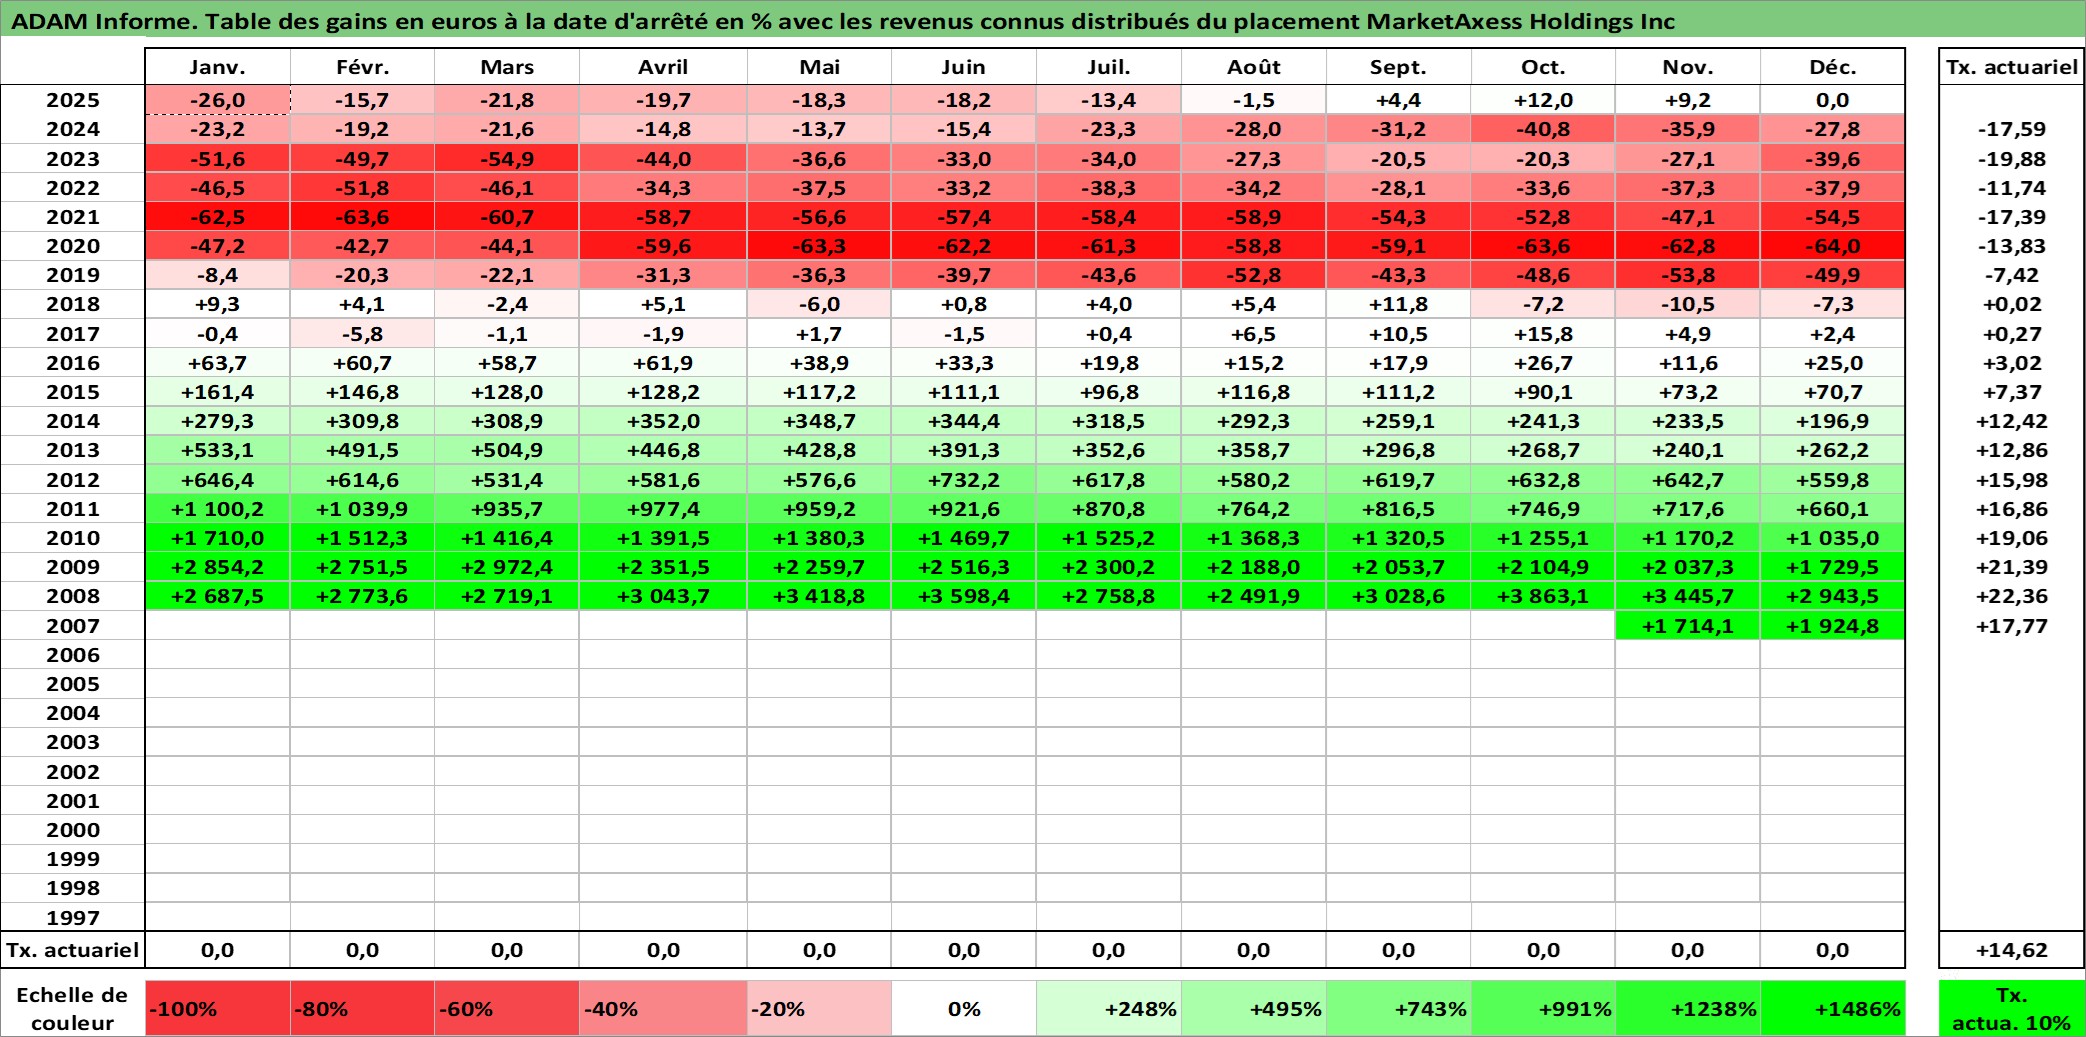Click the ADAM Informe title banner
2086x1037 pixels.
(x=1043, y=20)
